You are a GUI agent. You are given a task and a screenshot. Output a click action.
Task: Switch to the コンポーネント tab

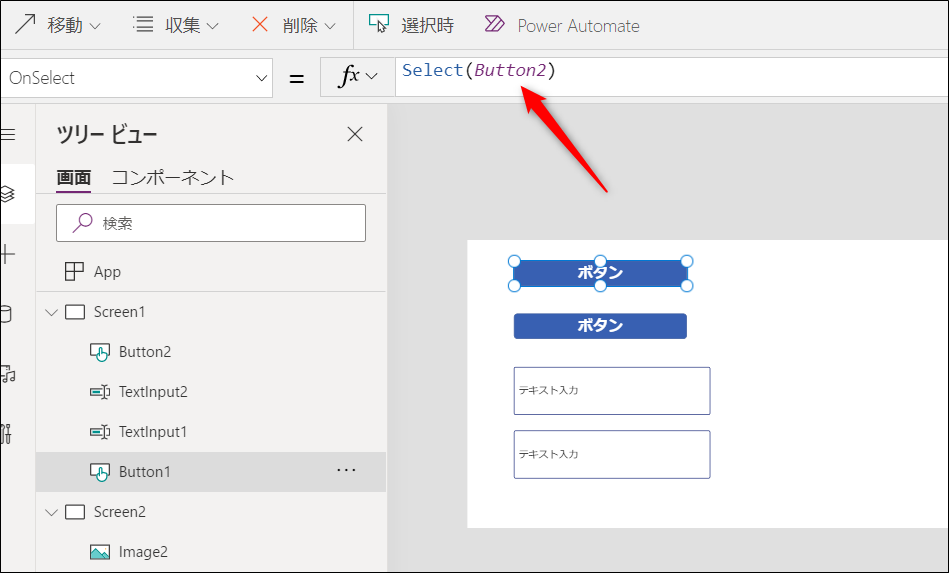173,177
